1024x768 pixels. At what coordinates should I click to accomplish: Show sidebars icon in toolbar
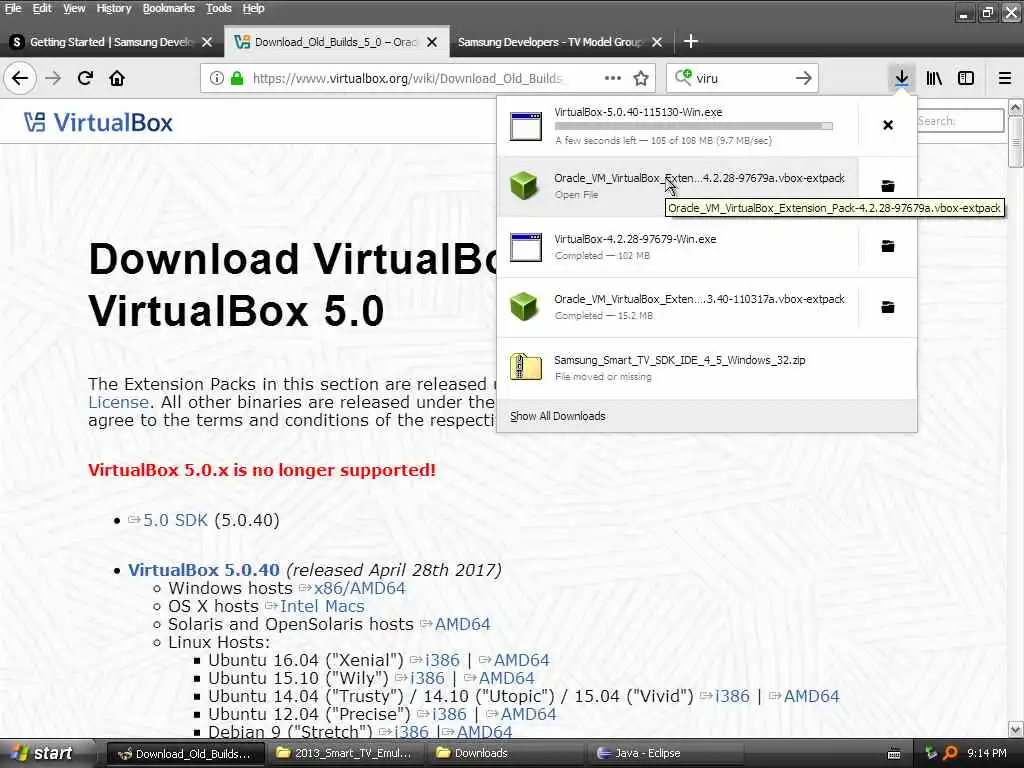(966, 78)
